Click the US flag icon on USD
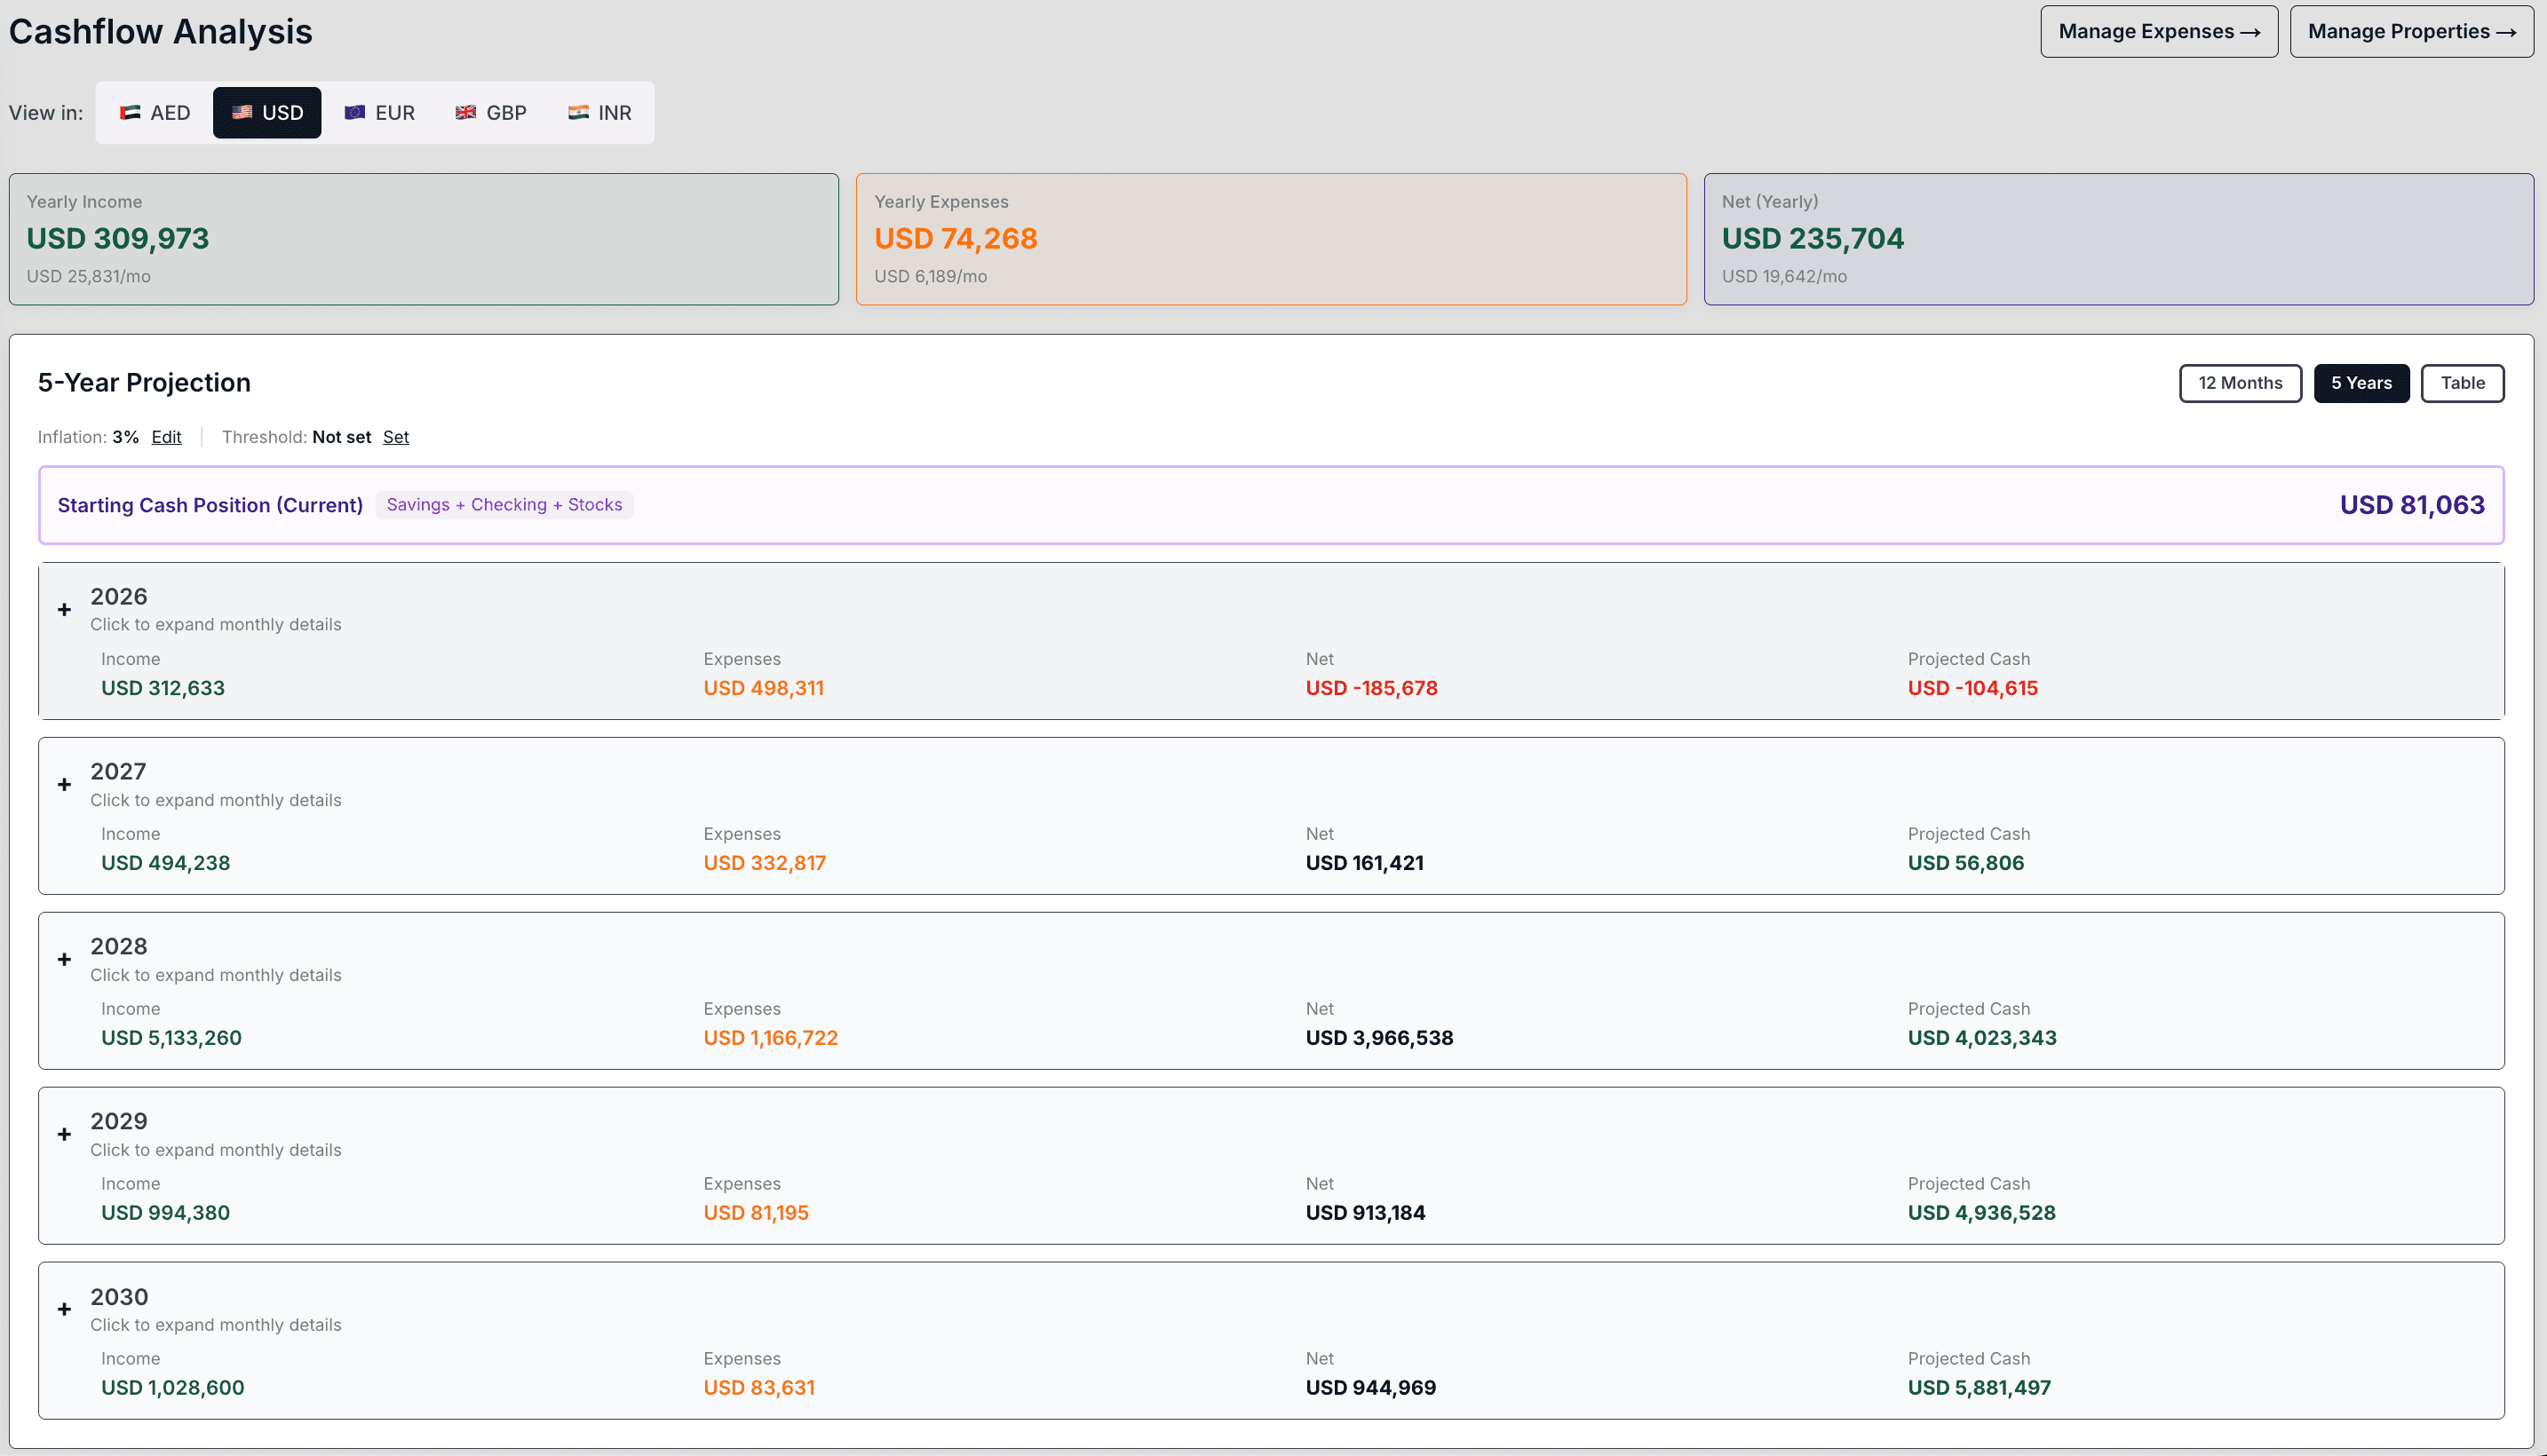 coord(242,113)
